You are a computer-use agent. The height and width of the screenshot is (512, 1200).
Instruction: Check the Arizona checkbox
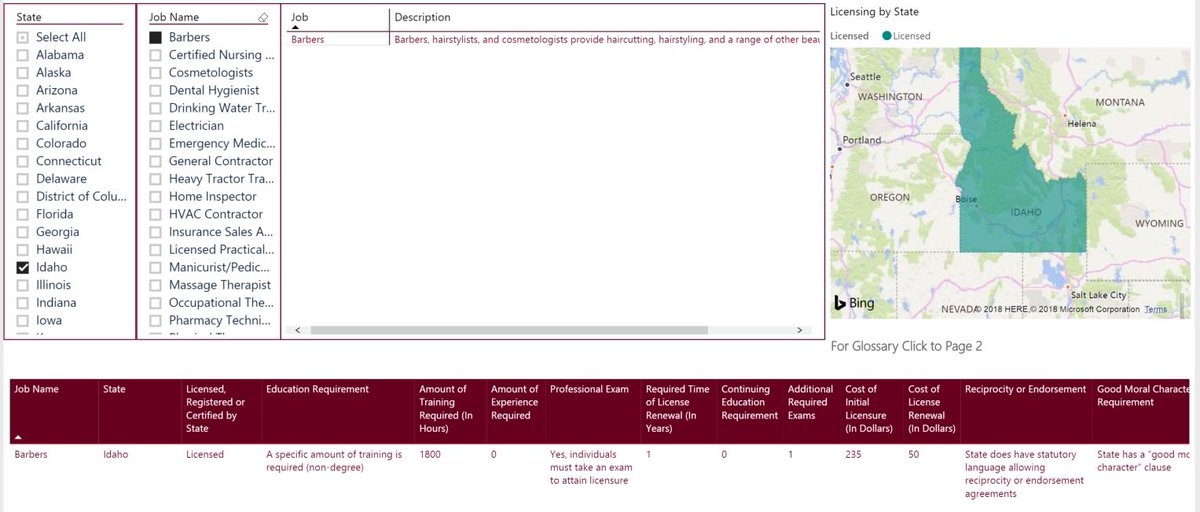(23, 90)
